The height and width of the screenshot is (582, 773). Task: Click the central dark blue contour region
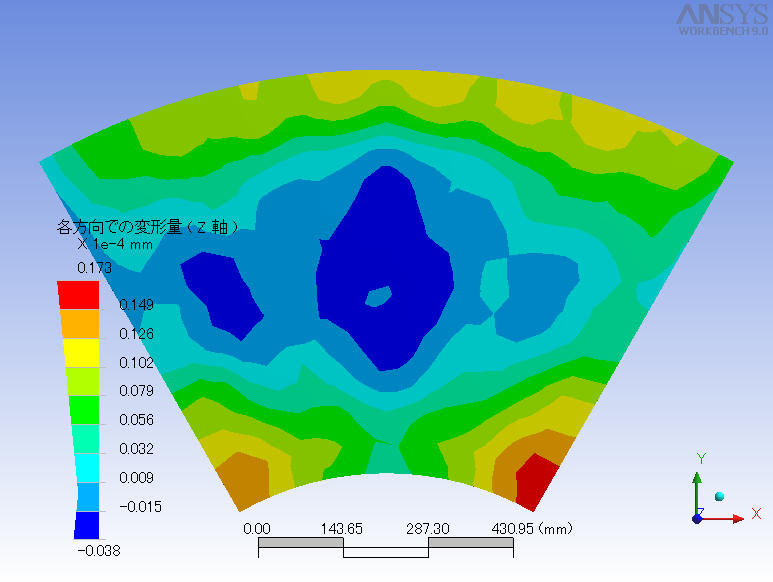point(385,269)
